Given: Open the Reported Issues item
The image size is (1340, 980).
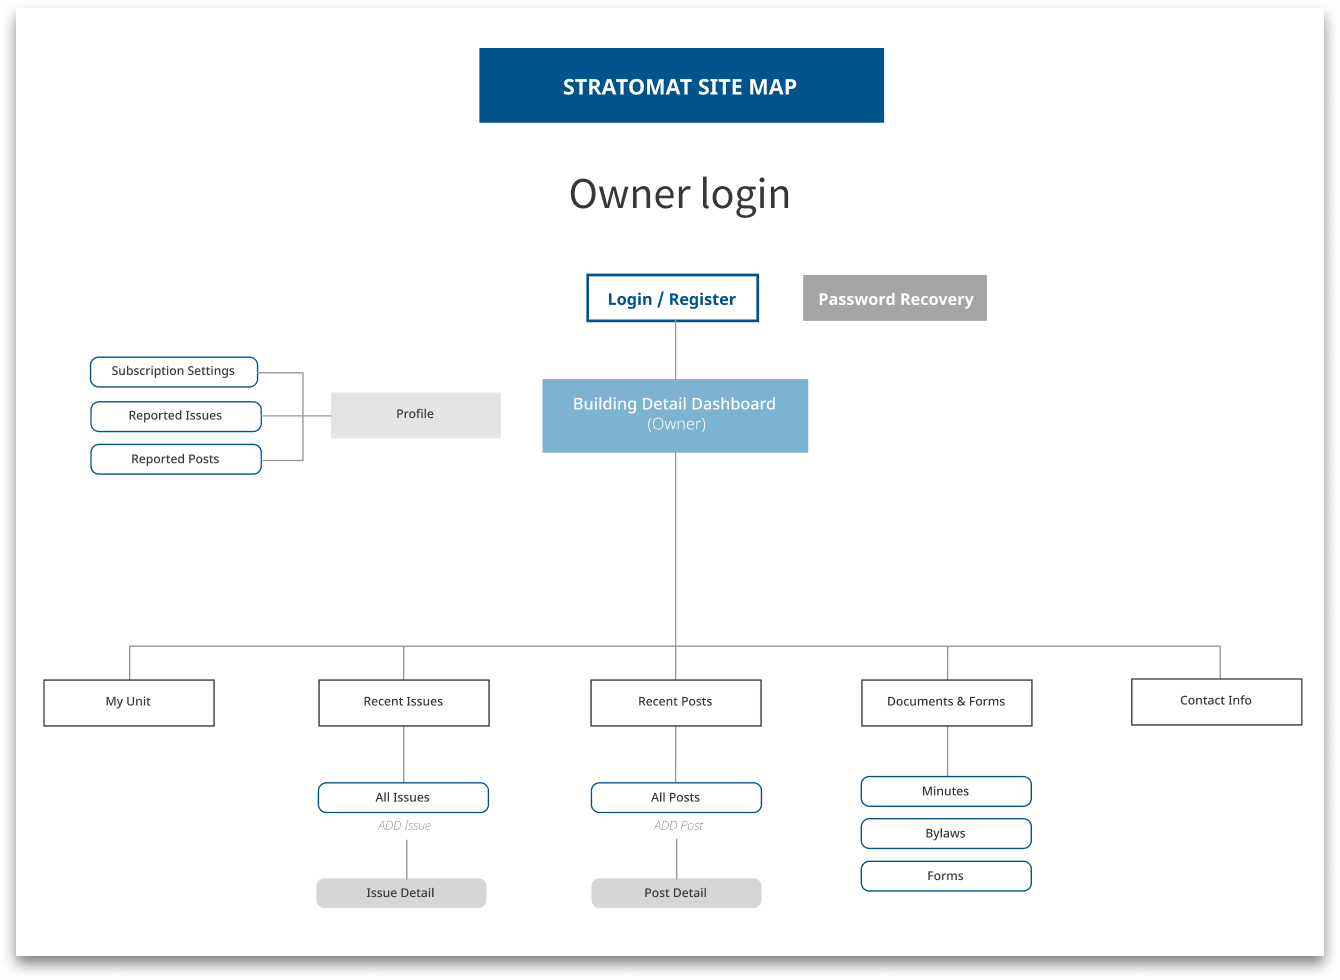Looking at the screenshot, I should 176,416.
